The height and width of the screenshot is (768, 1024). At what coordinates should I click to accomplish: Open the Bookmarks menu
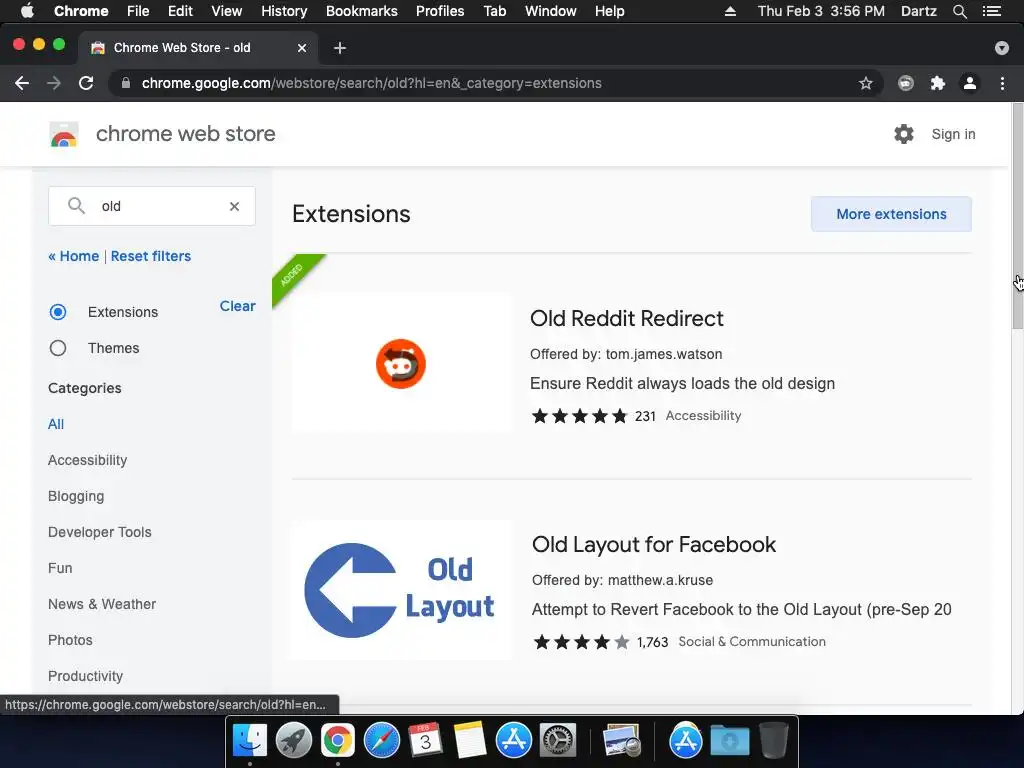pos(362,11)
